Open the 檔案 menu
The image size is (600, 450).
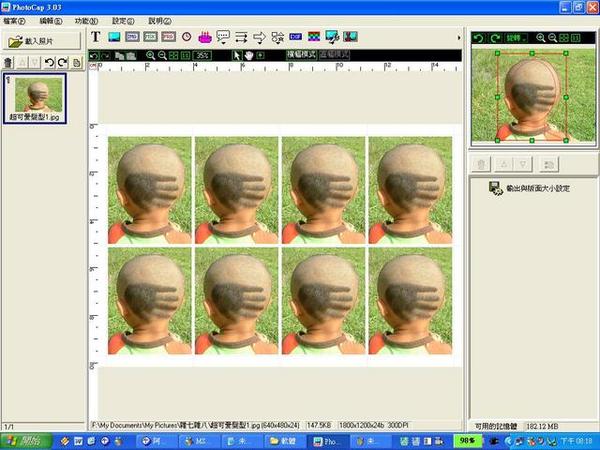click(14, 21)
